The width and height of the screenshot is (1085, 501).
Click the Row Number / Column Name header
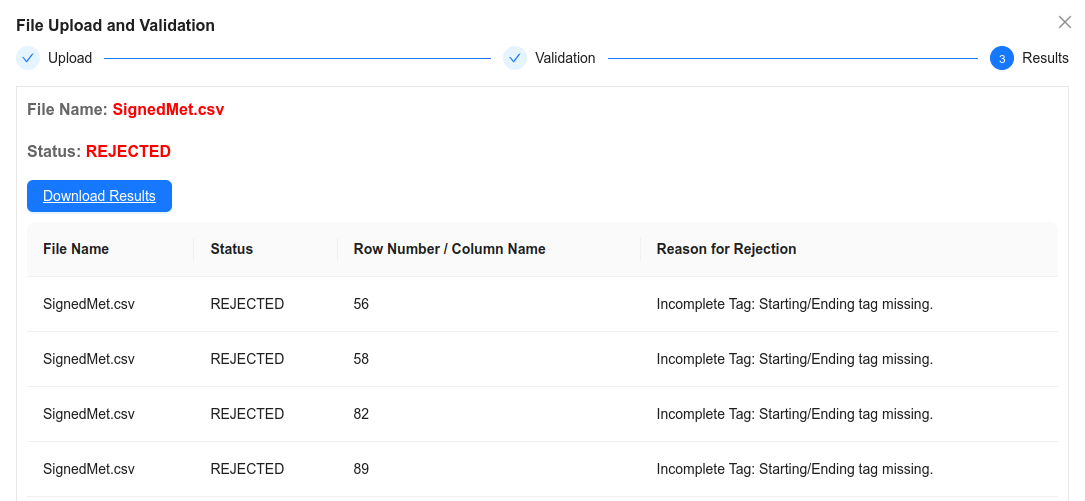(x=449, y=249)
